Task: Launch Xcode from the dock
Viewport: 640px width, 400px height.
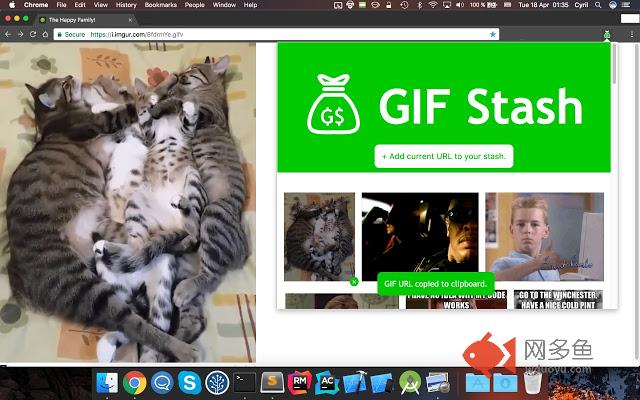Action: click(x=355, y=383)
